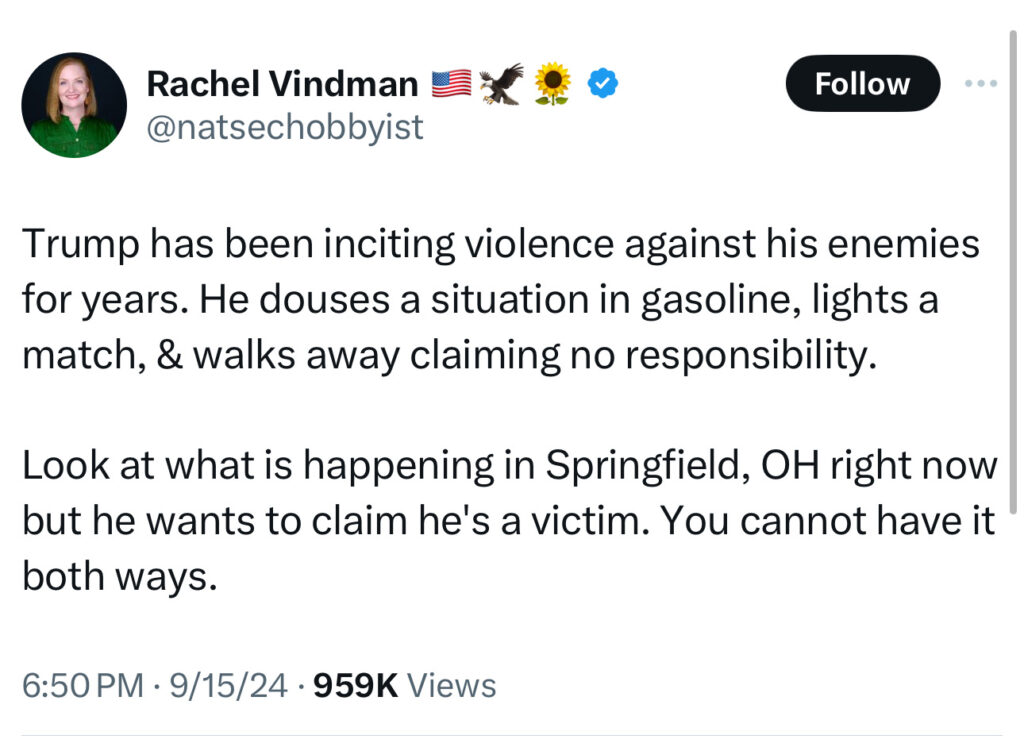
Task: Open Rachel Vindman's profile photo
Action: [74, 105]
